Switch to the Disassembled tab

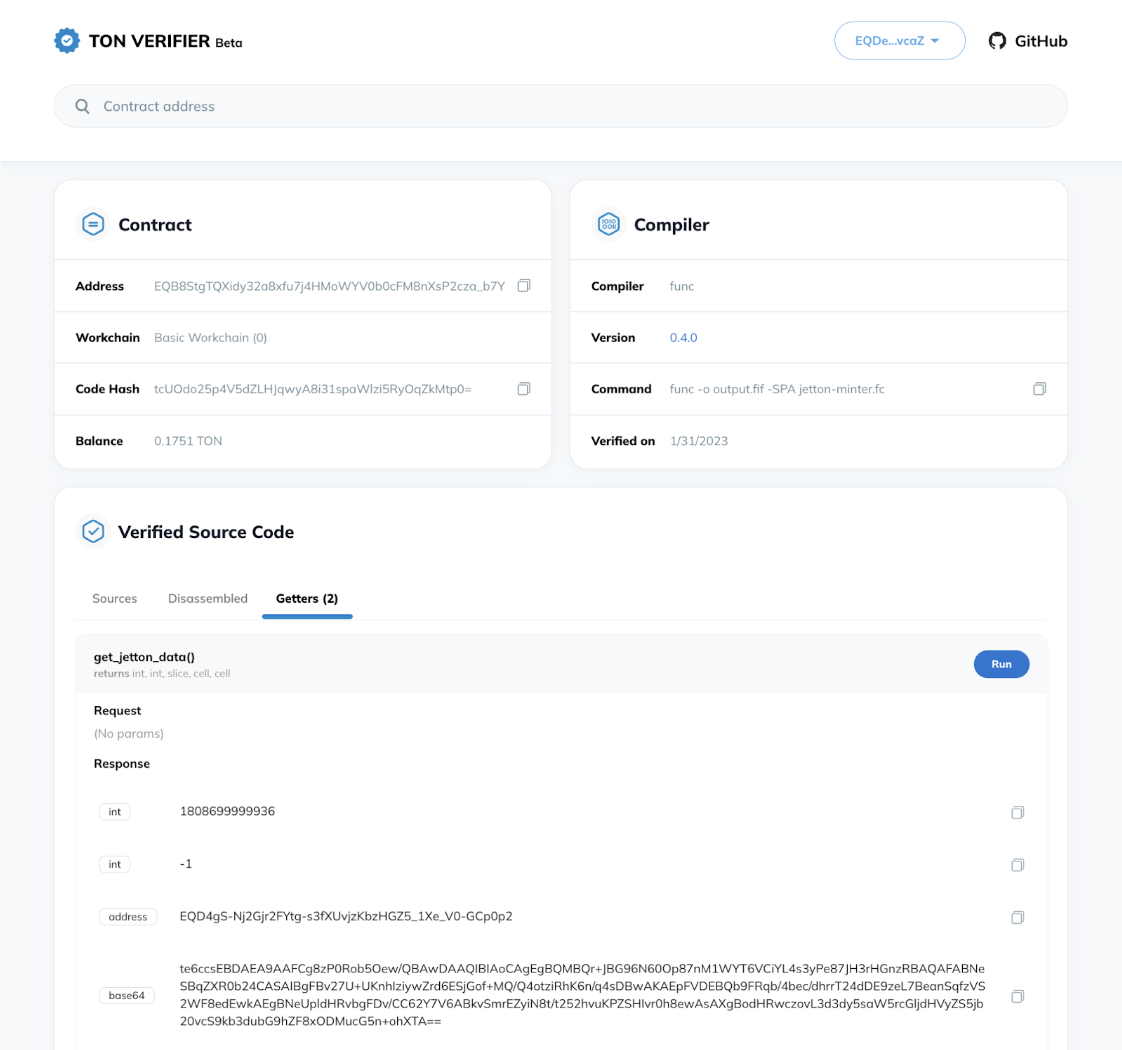click(x=208, y=598)
